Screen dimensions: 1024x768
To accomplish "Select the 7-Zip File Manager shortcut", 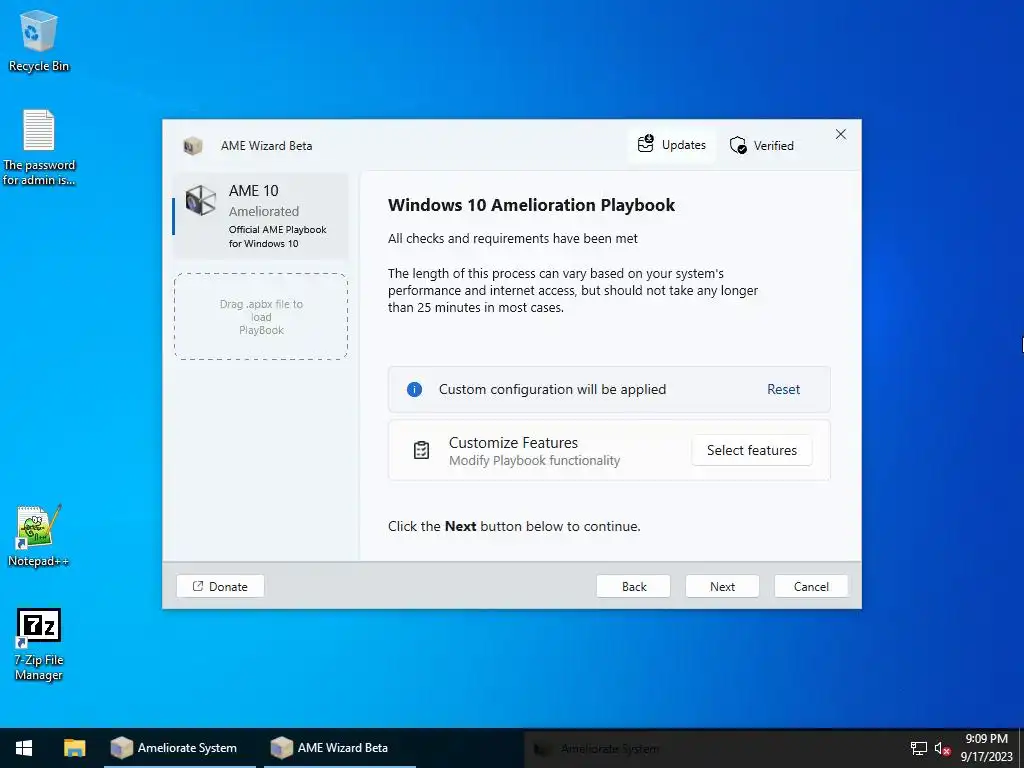I will click(x=39, y=645).
